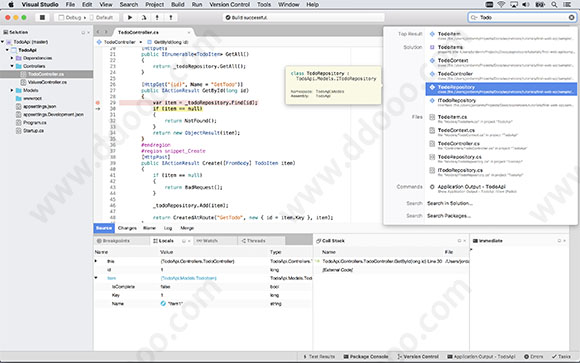The image size is (580, 363).
Task: Switch to the Merge editor tab
Action: click(187, 228)
